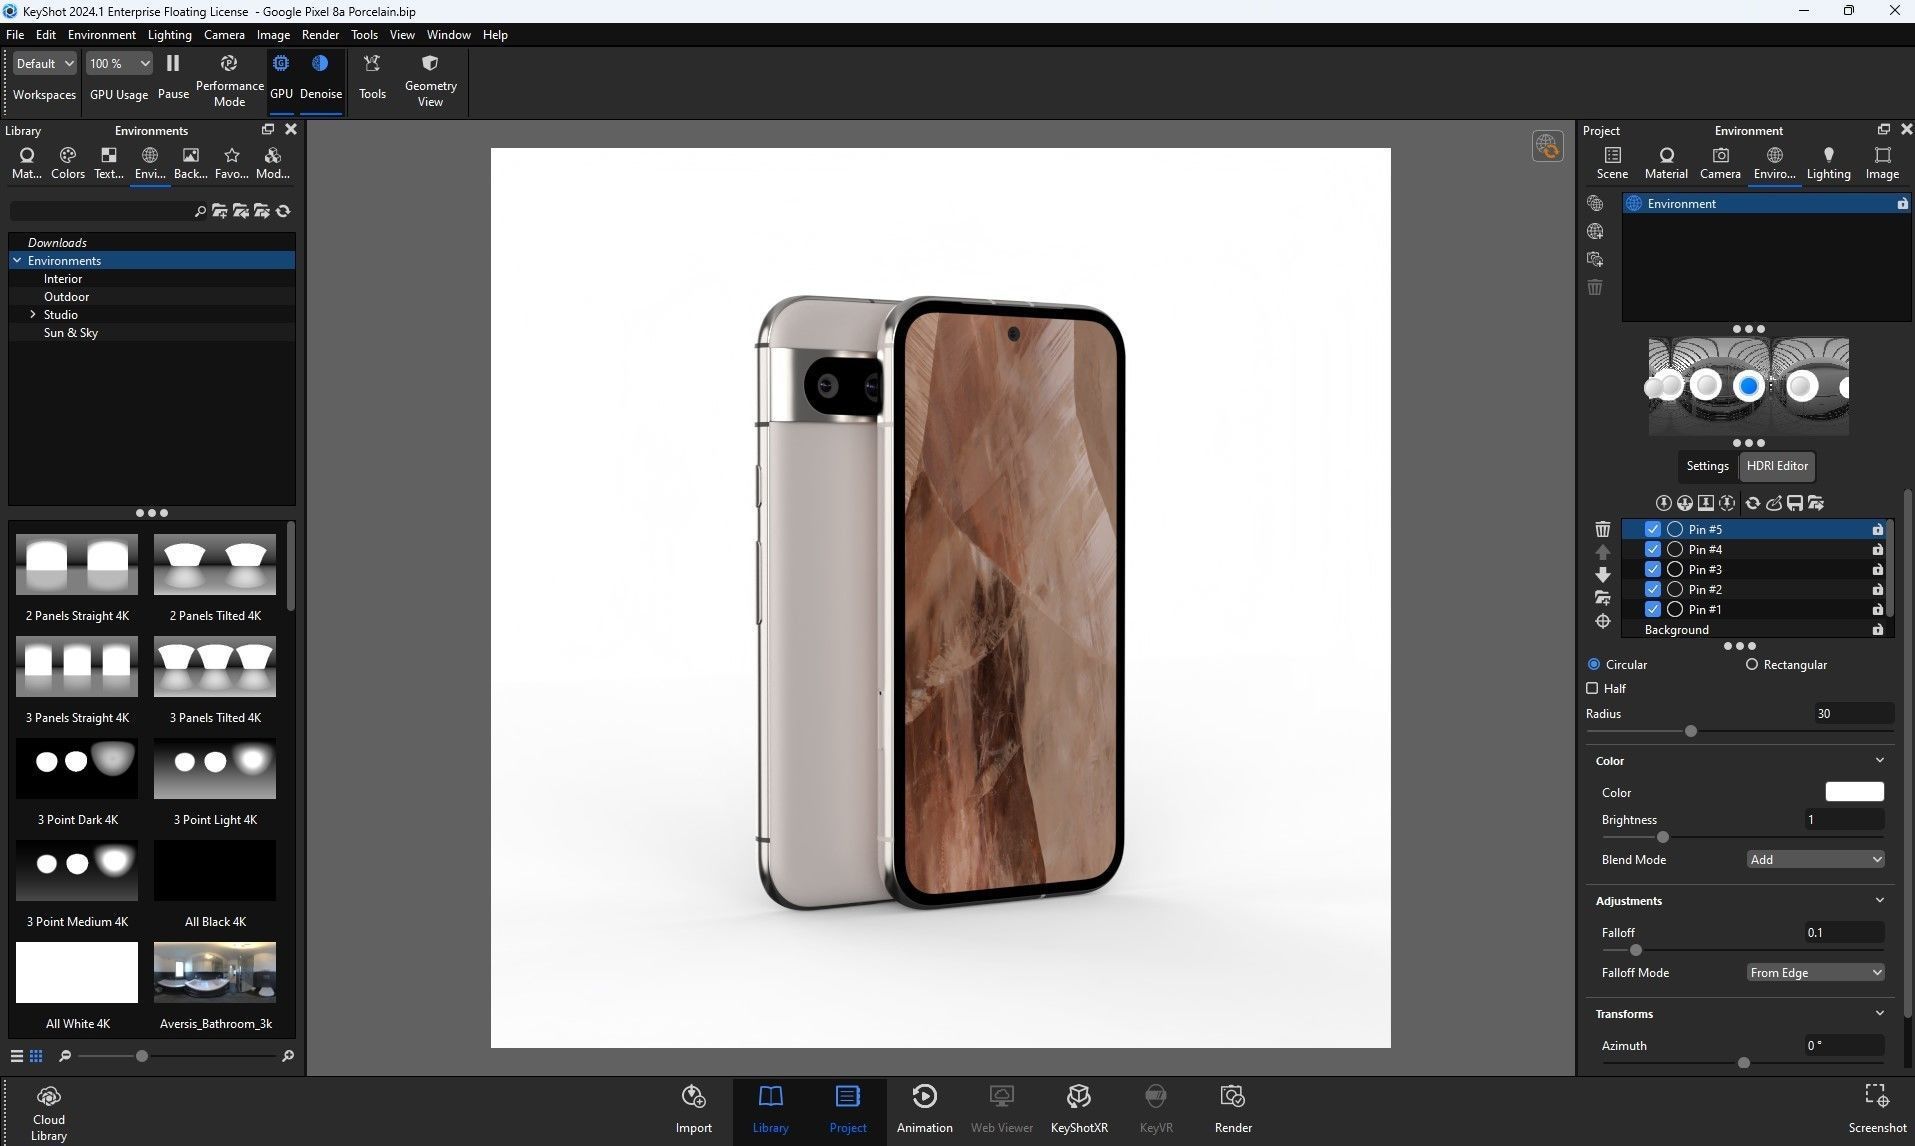Adjust the Brightness slider
Viewport: 1915px width, 1146px height.
[x=1662, y=837]
